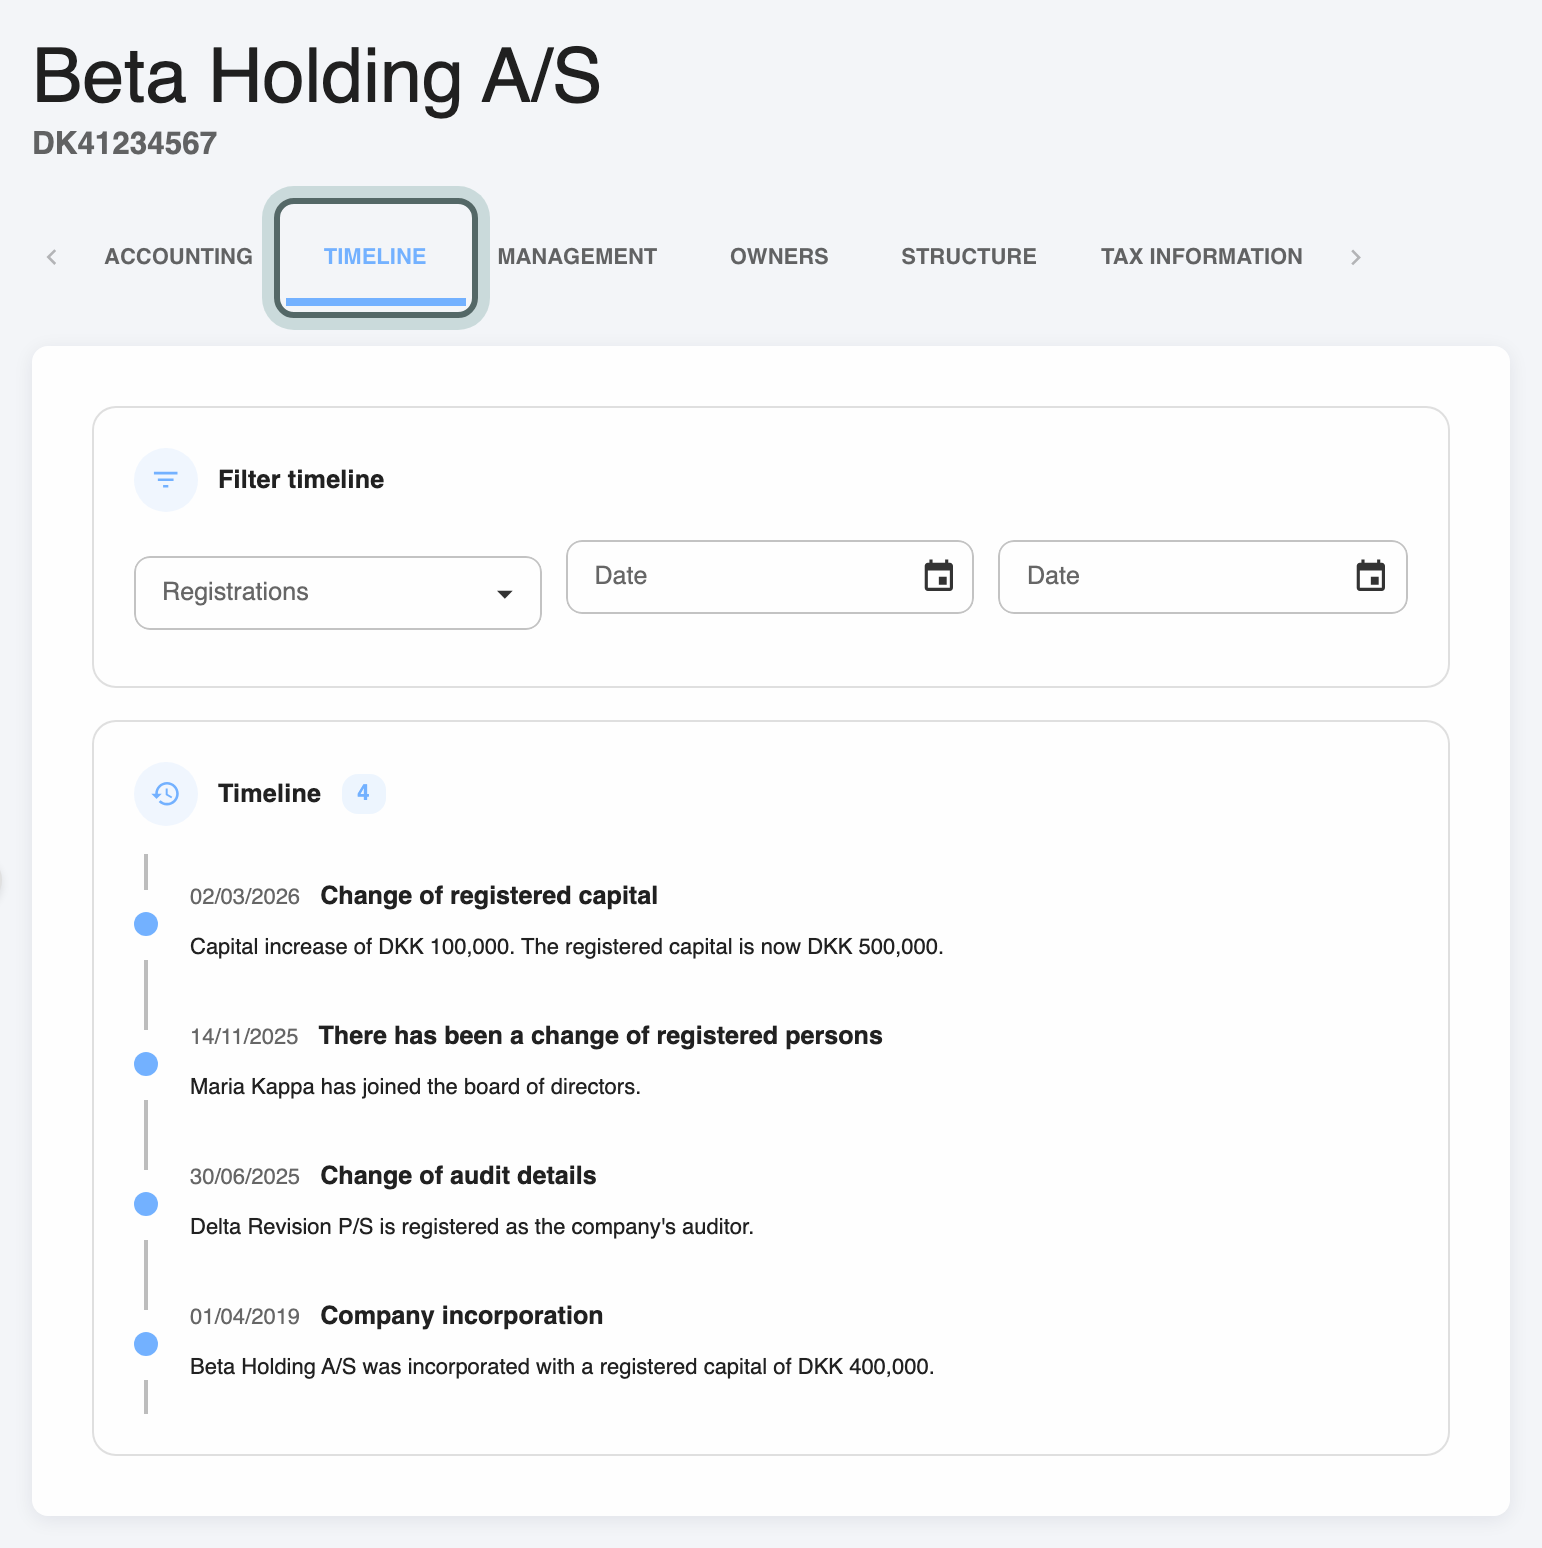Viewport: 1542px width, 1548px height.
Task: Click the date 14/11/2025
Action: (x=244, y=1037)
